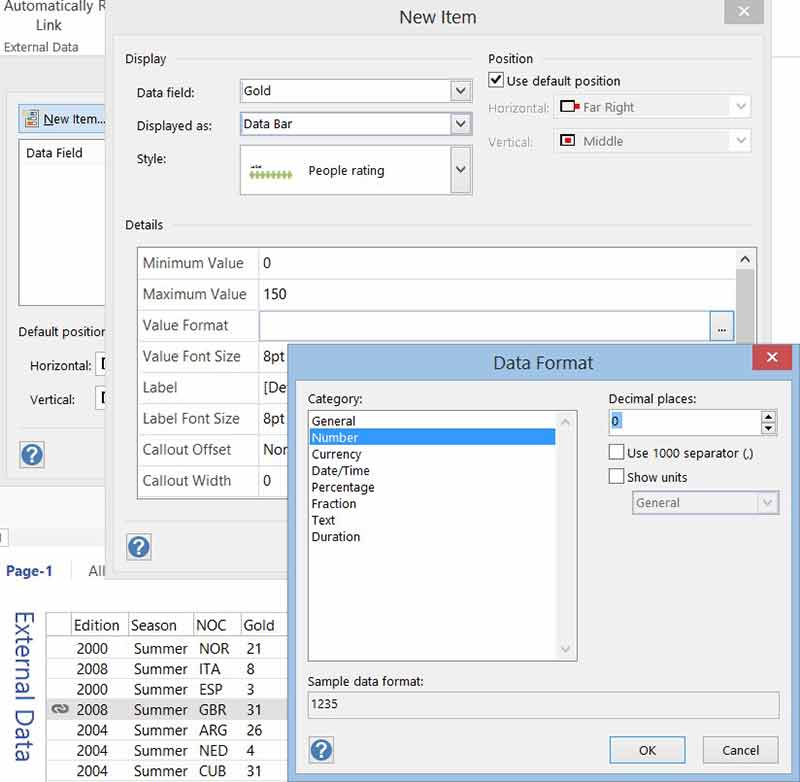This screenshot has height=782, width=800.
Task: Open the Horizontal Far Right dropdown
Action: (x=741, y=107)
